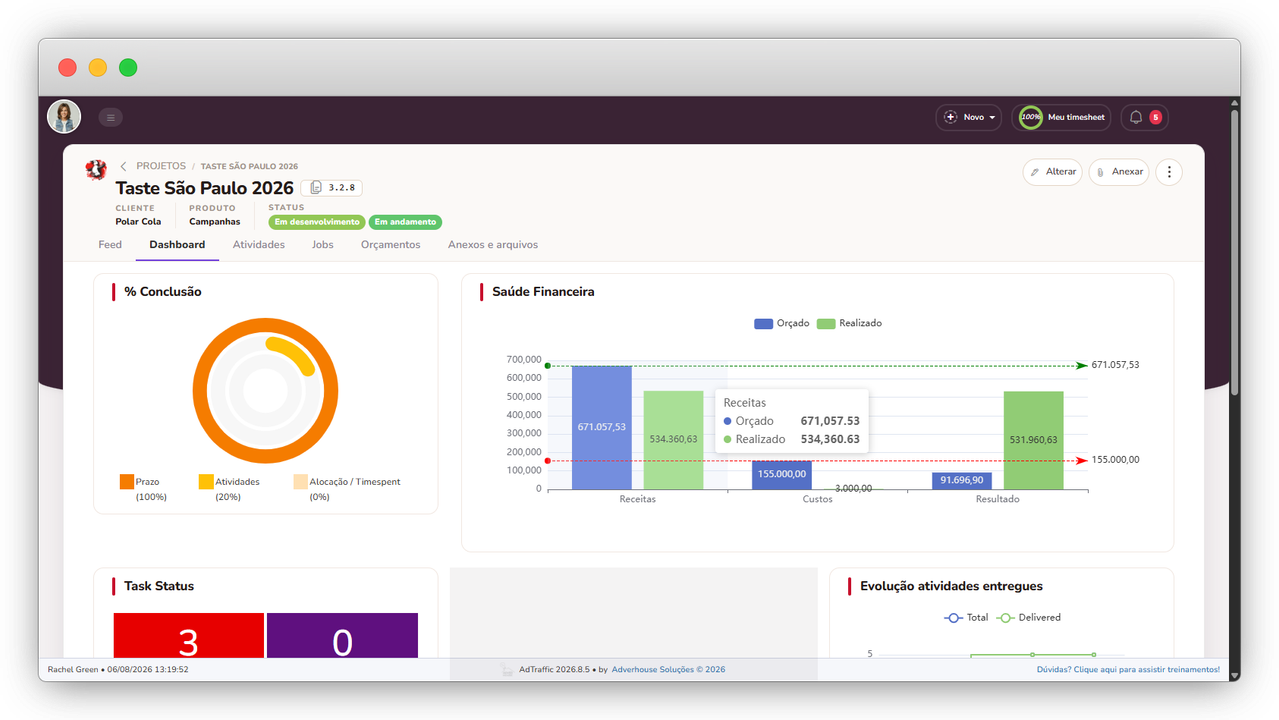The image size is (1279, 720).
Task: Toggle the hamburger sidebar menu icon
Action: [111, 117]
